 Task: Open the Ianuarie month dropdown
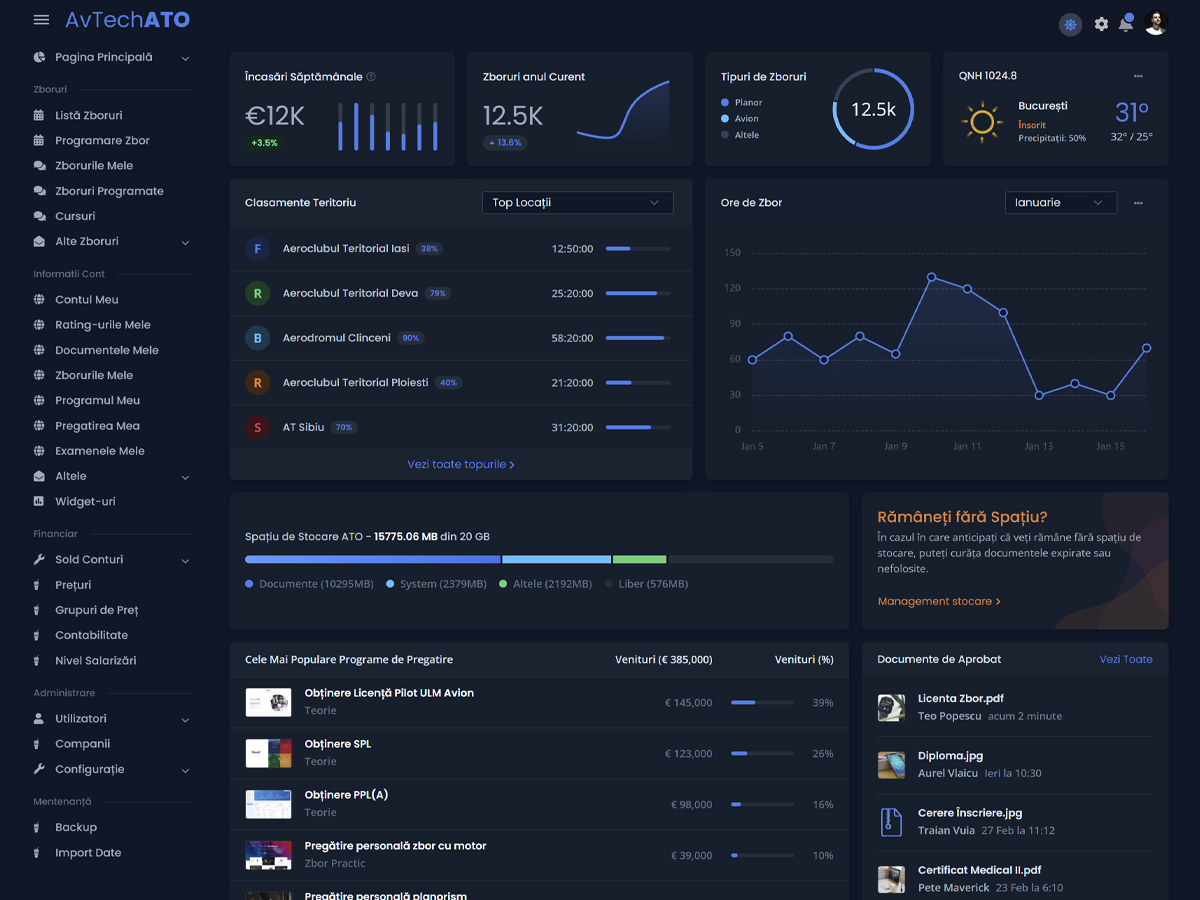click(x=1060, y=203)
